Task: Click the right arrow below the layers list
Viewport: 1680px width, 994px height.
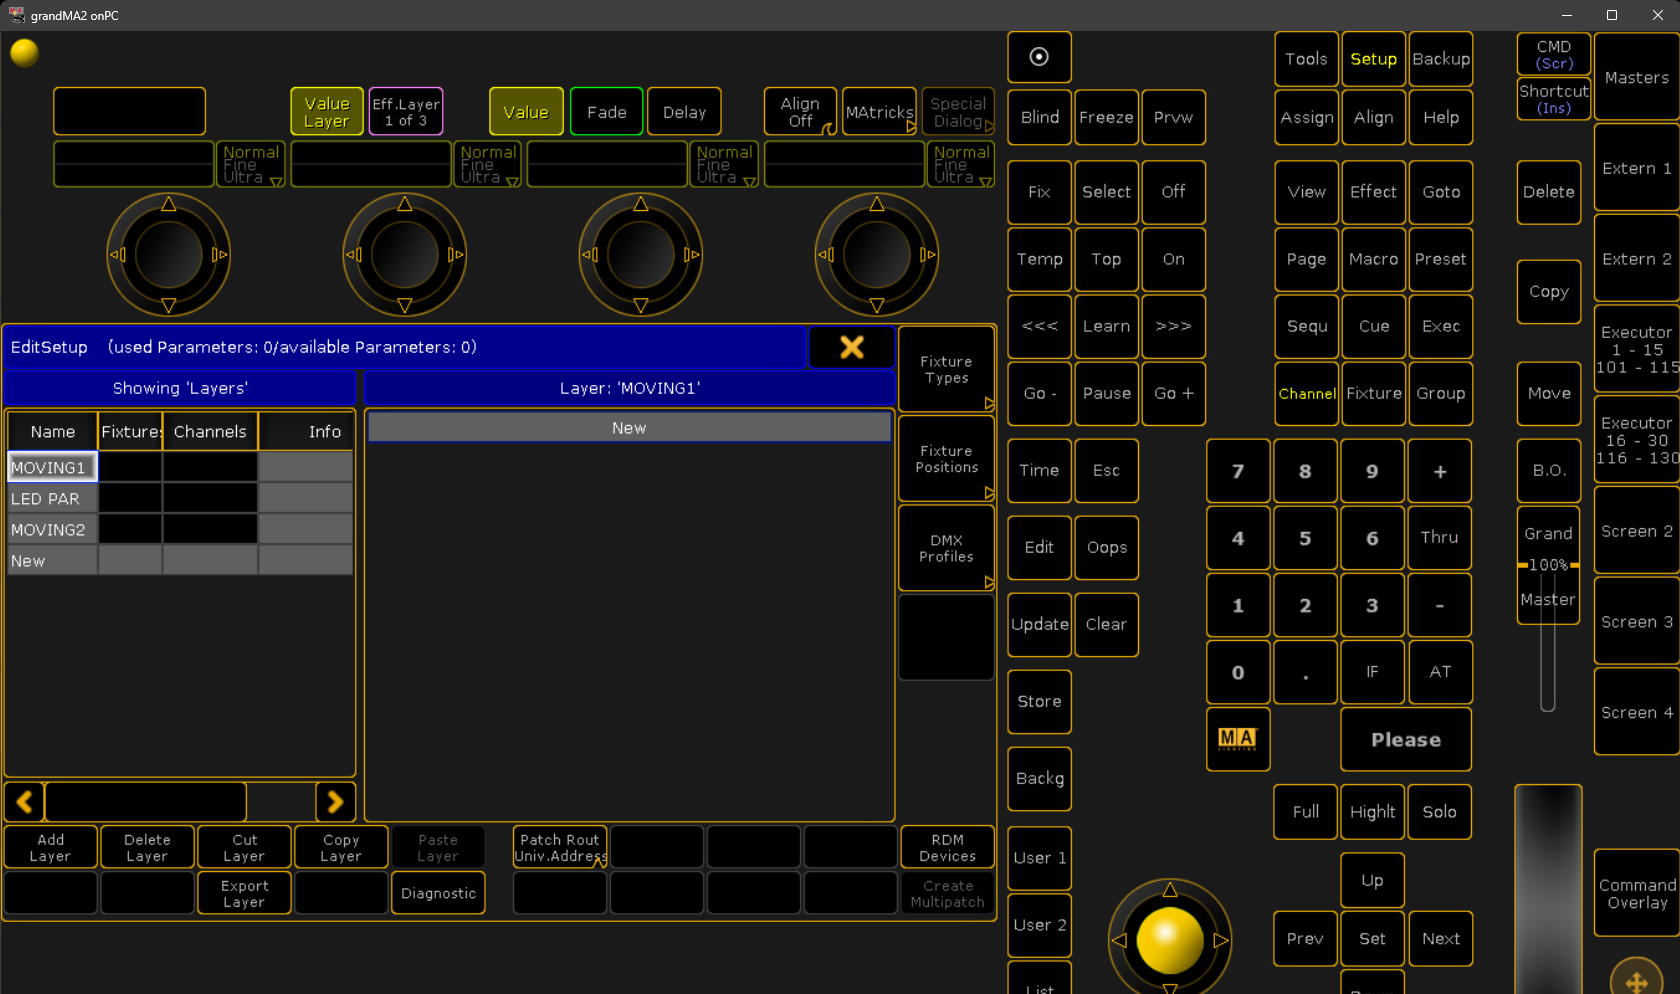Action: 336,801
